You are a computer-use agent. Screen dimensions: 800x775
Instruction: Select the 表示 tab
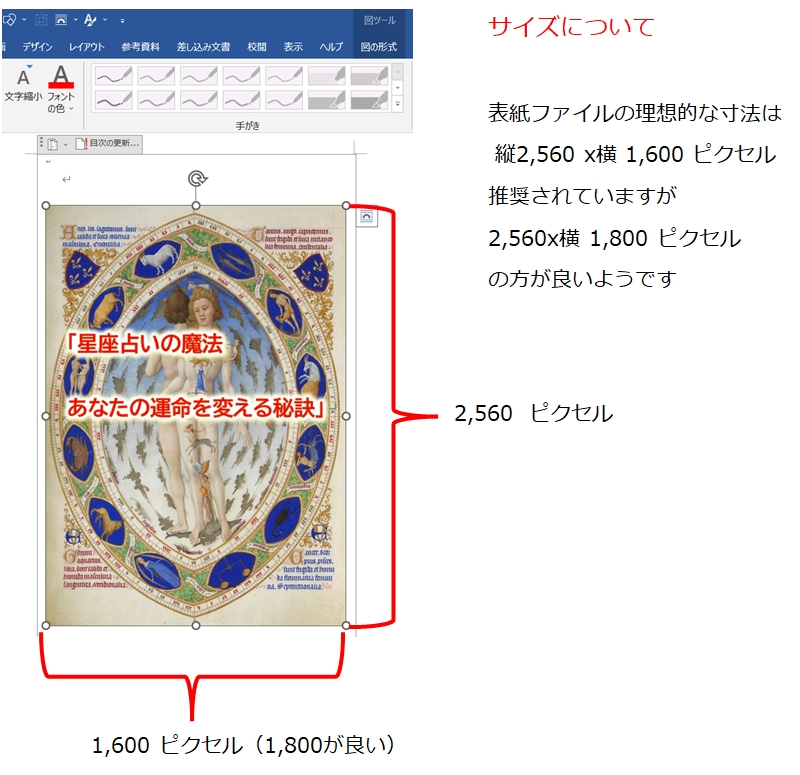(x=293, y=47)
